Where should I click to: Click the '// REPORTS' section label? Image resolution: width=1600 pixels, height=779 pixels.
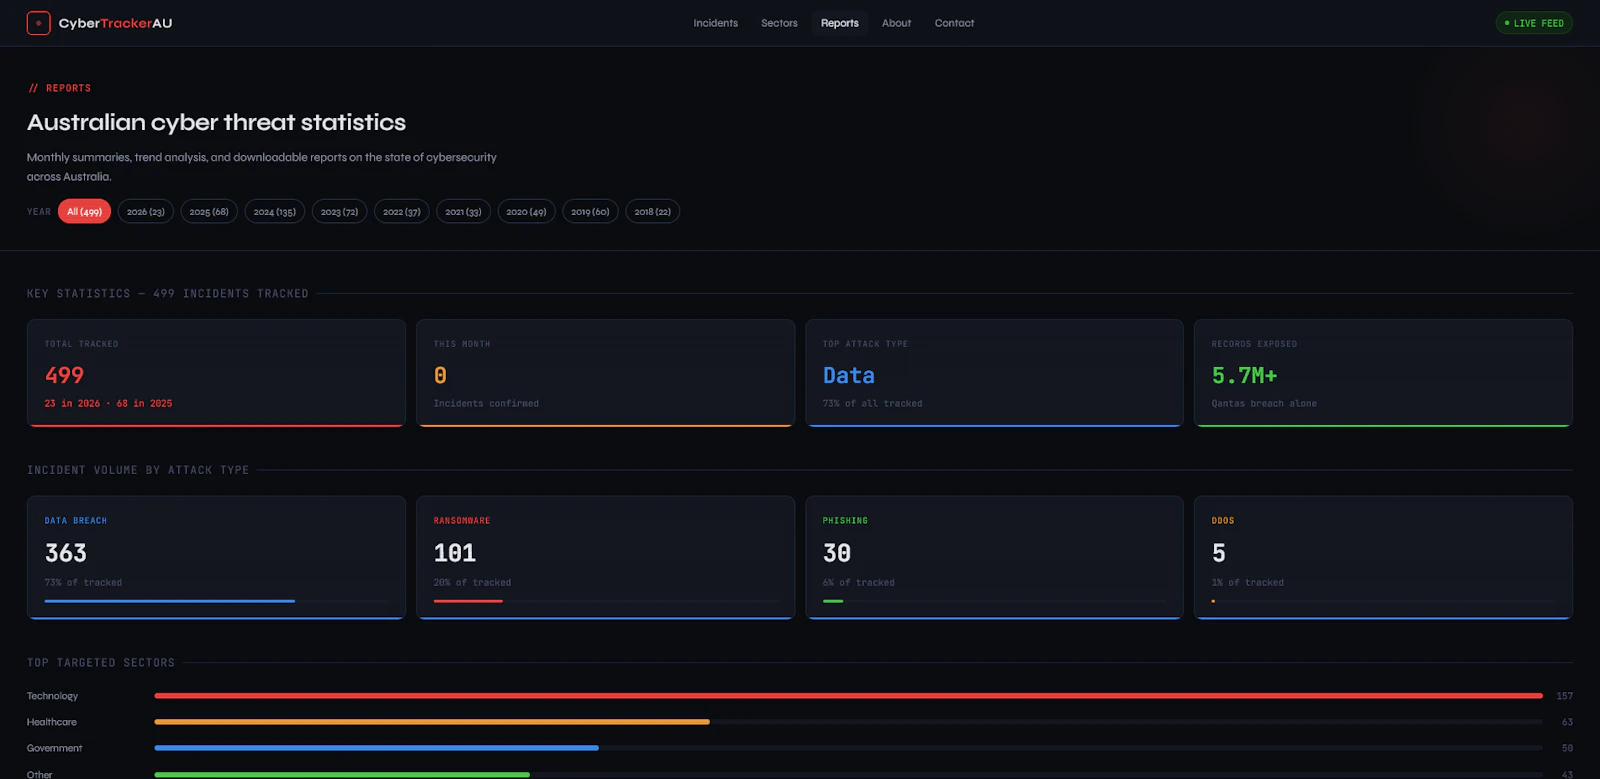click(60, 88)
